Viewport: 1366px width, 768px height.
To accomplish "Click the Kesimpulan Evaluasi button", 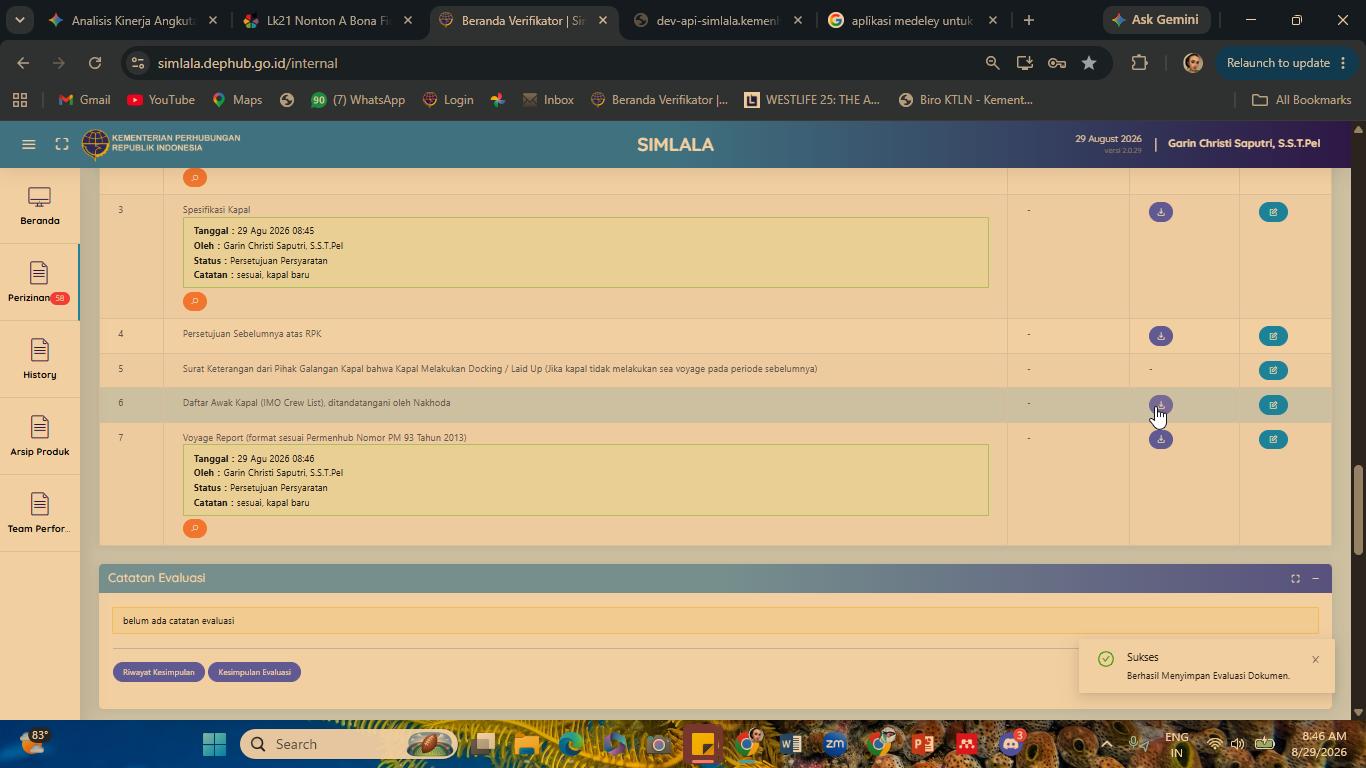I will [x=254, y=672].
